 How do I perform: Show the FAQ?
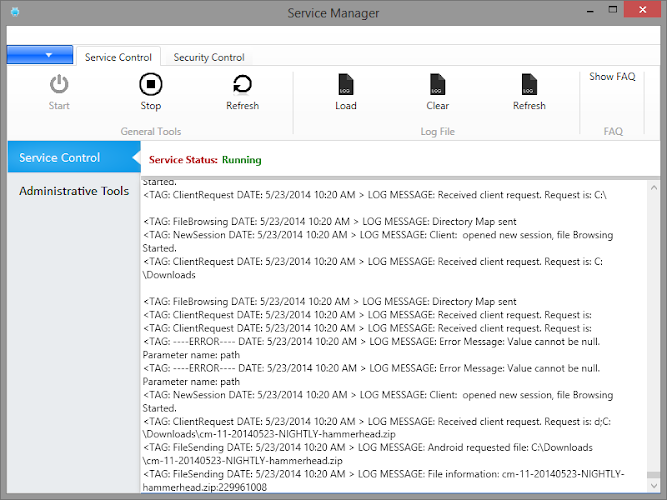(612, 77)
